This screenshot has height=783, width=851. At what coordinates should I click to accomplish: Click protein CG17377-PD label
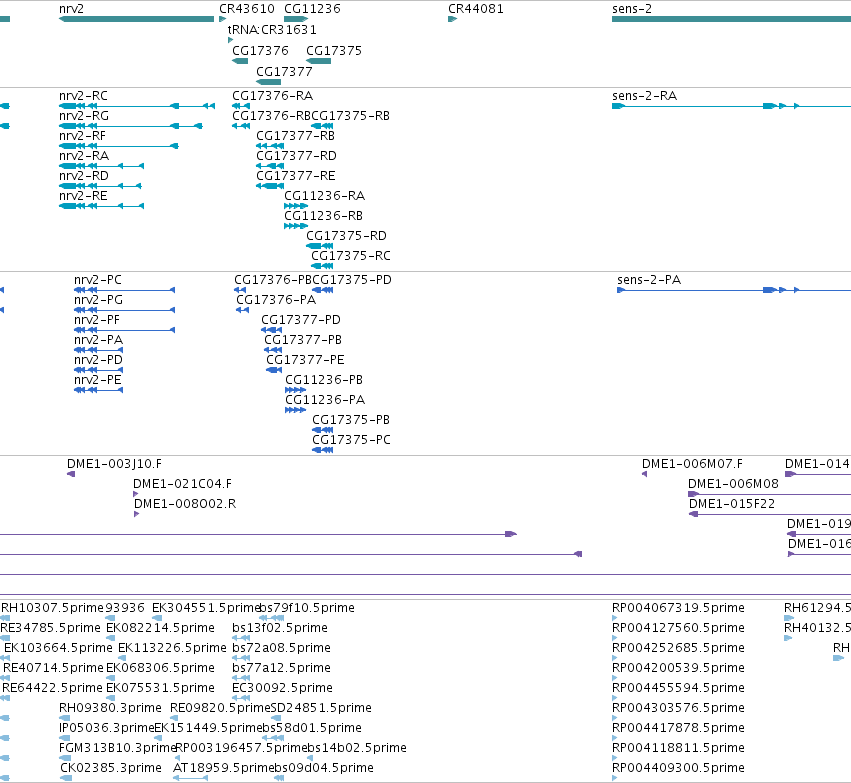pyautogui.click(x=301, y=320)
